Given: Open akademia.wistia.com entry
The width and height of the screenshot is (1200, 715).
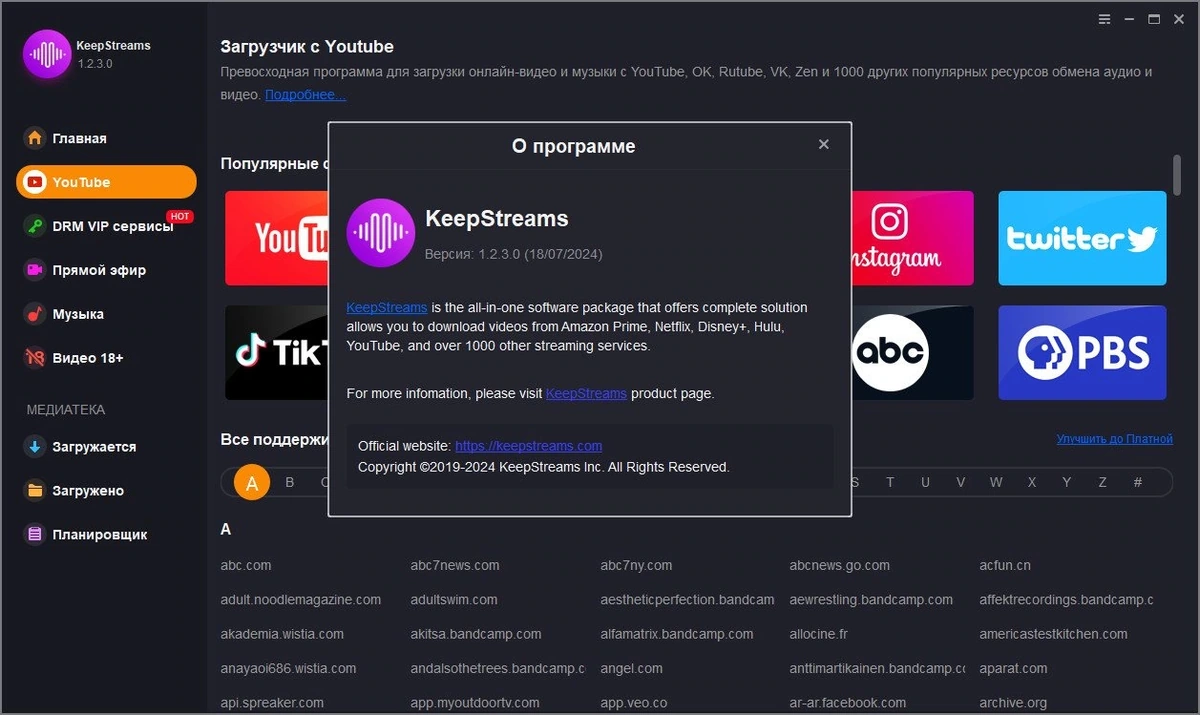Looking at the screenshot, I should (282, 634).
